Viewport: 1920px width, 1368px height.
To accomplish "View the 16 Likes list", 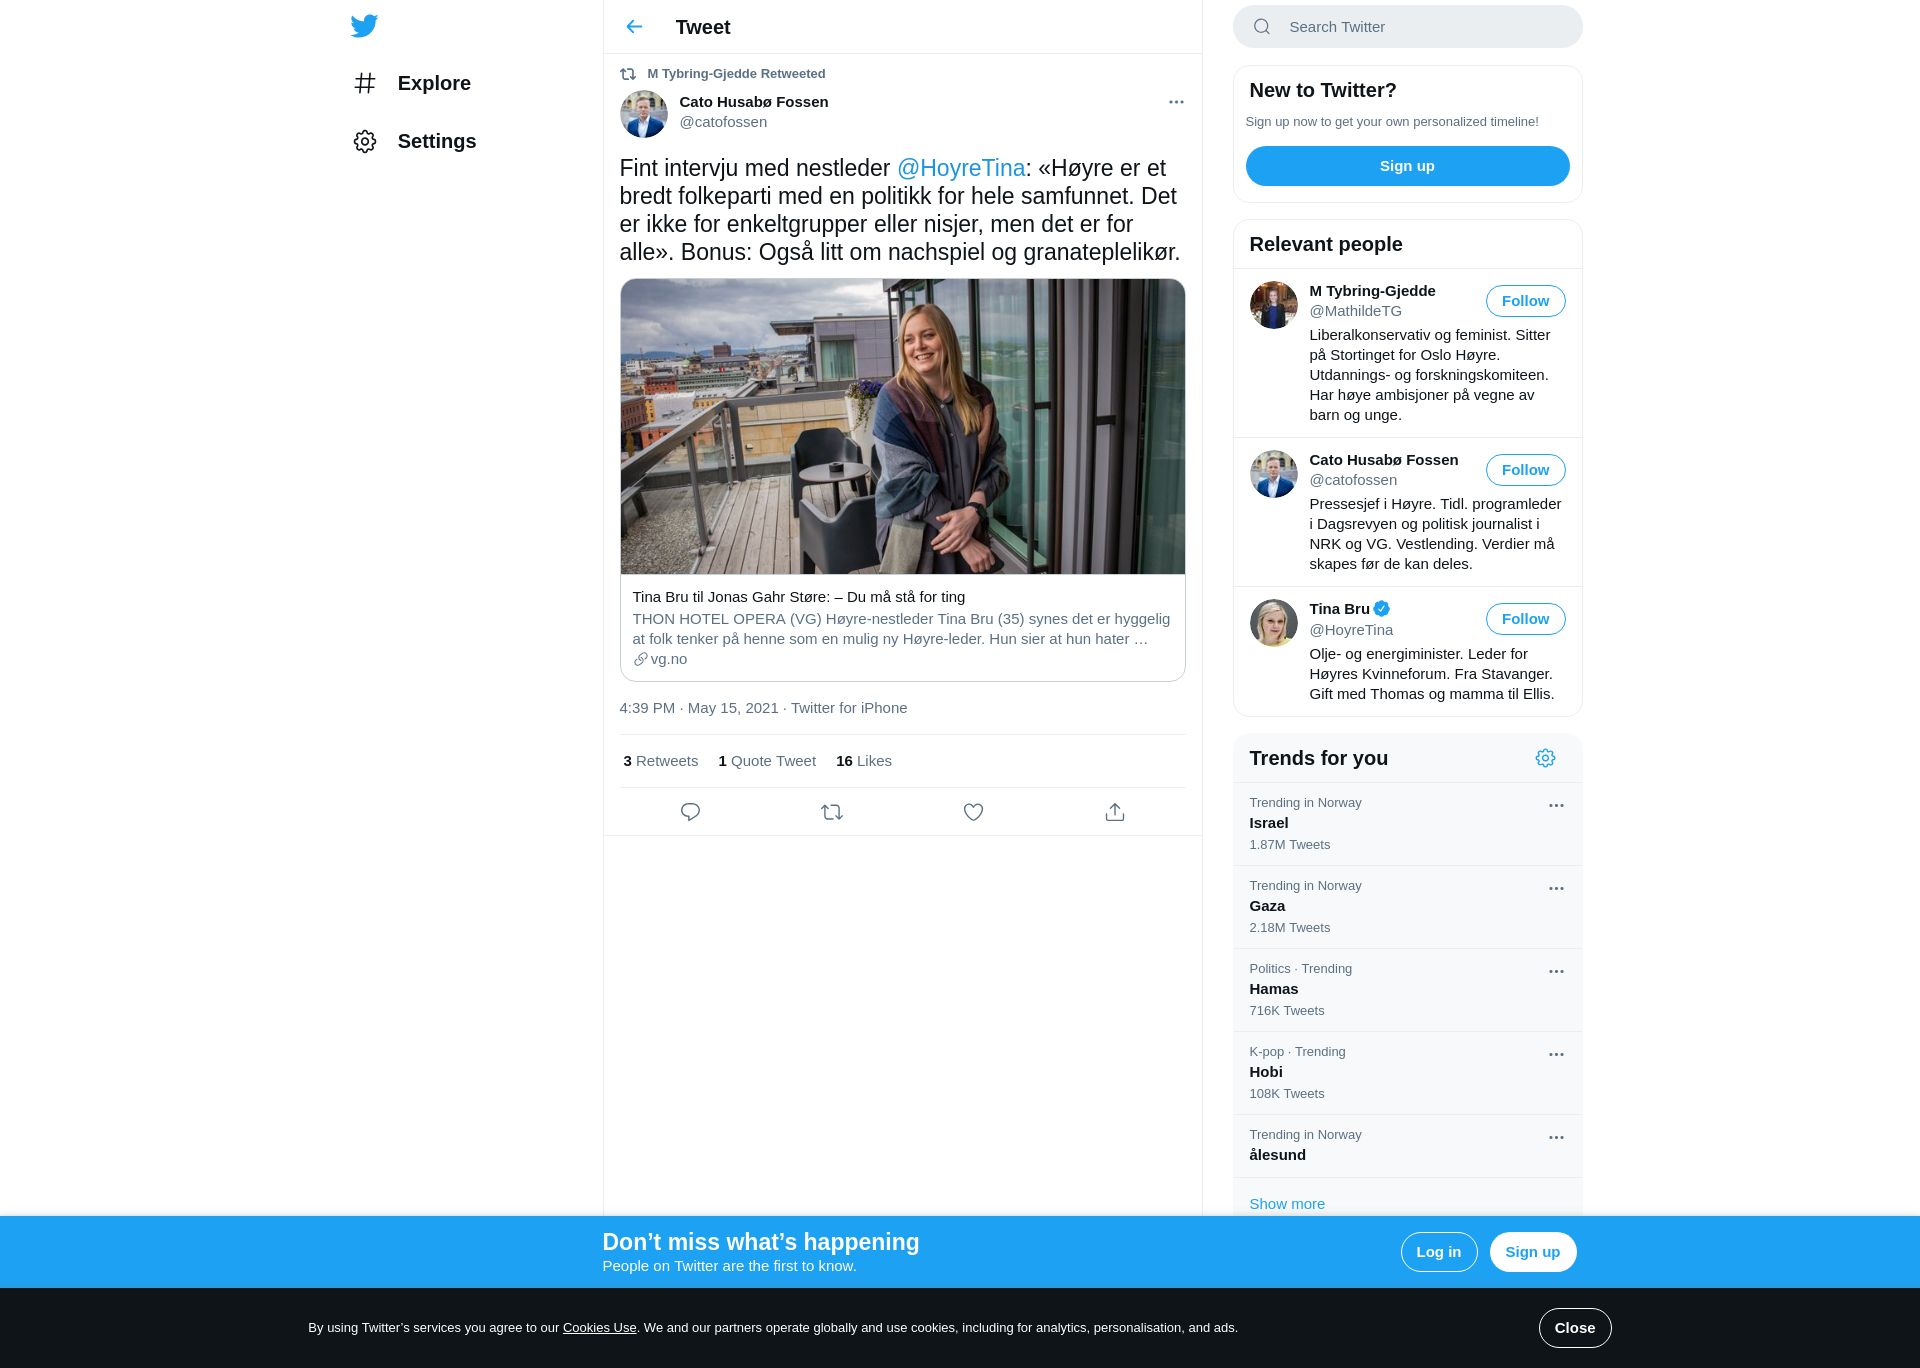I will (864, 761).
